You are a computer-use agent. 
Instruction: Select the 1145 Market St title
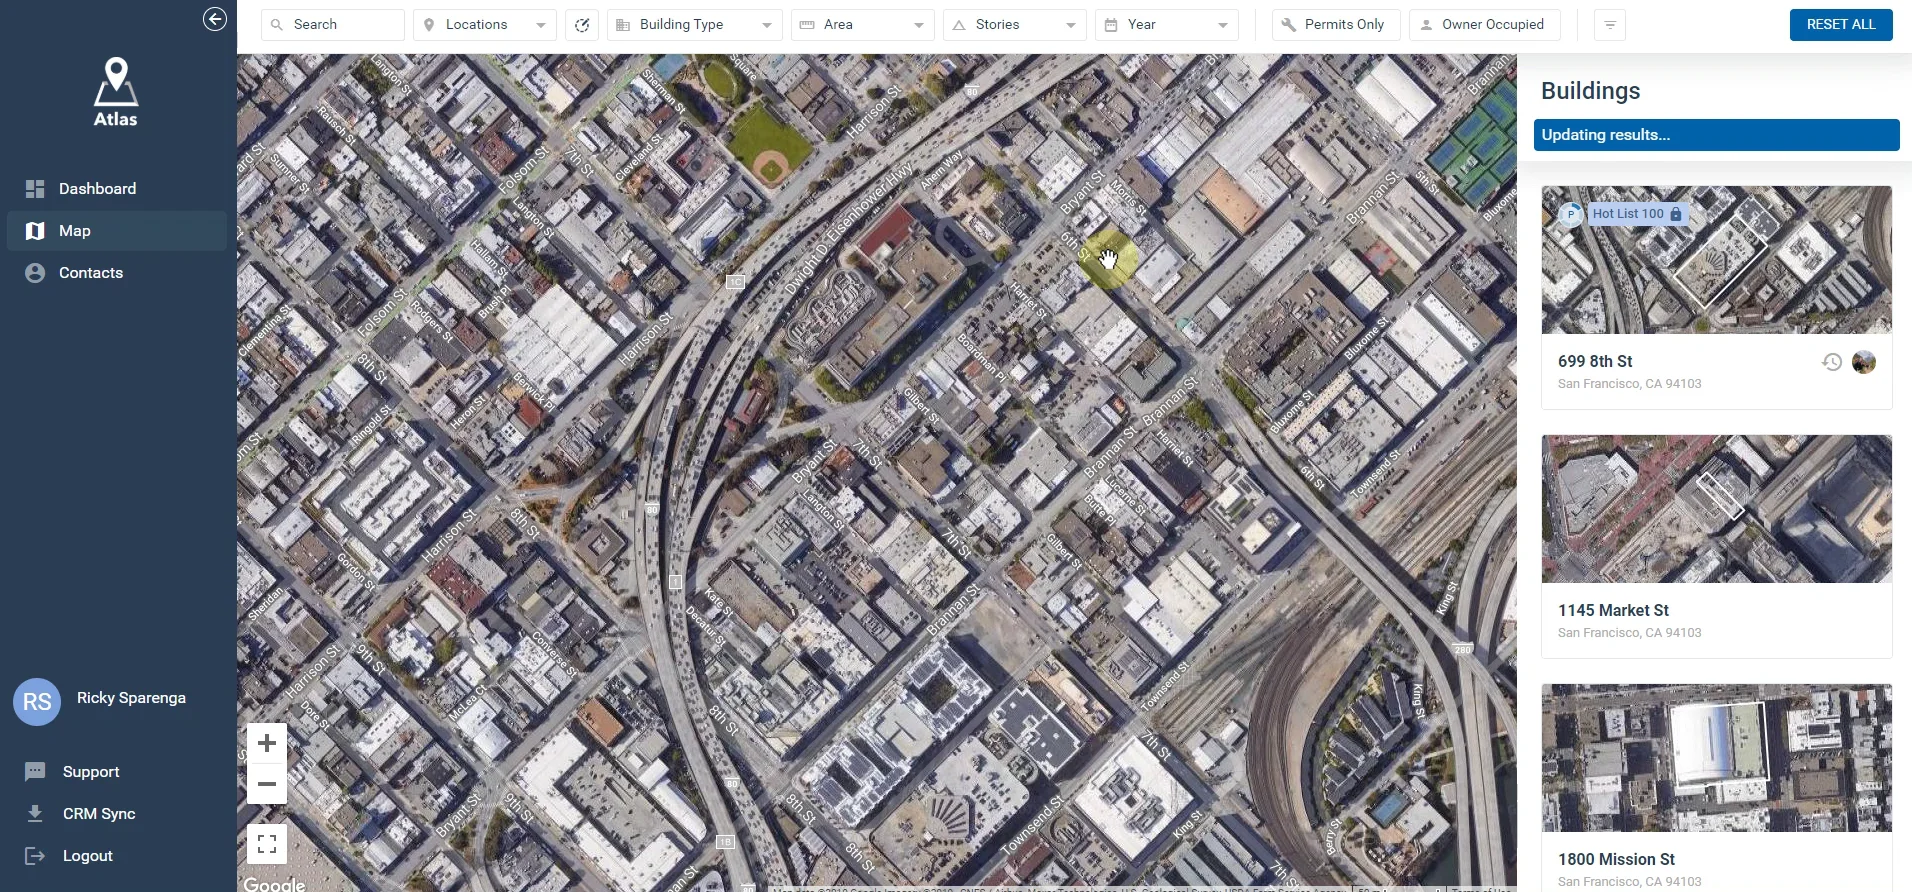[x=1613, y=611]
